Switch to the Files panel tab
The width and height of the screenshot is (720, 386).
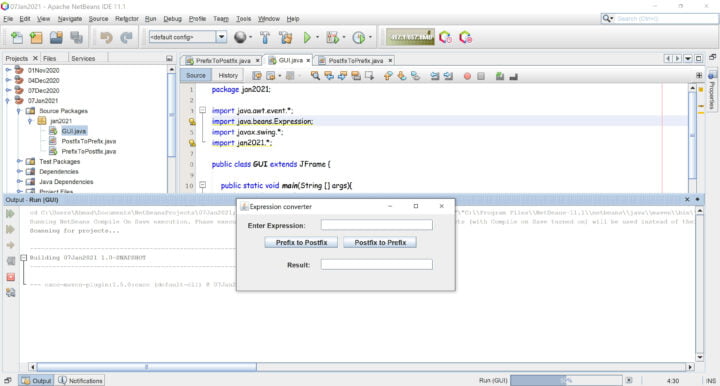50,58
